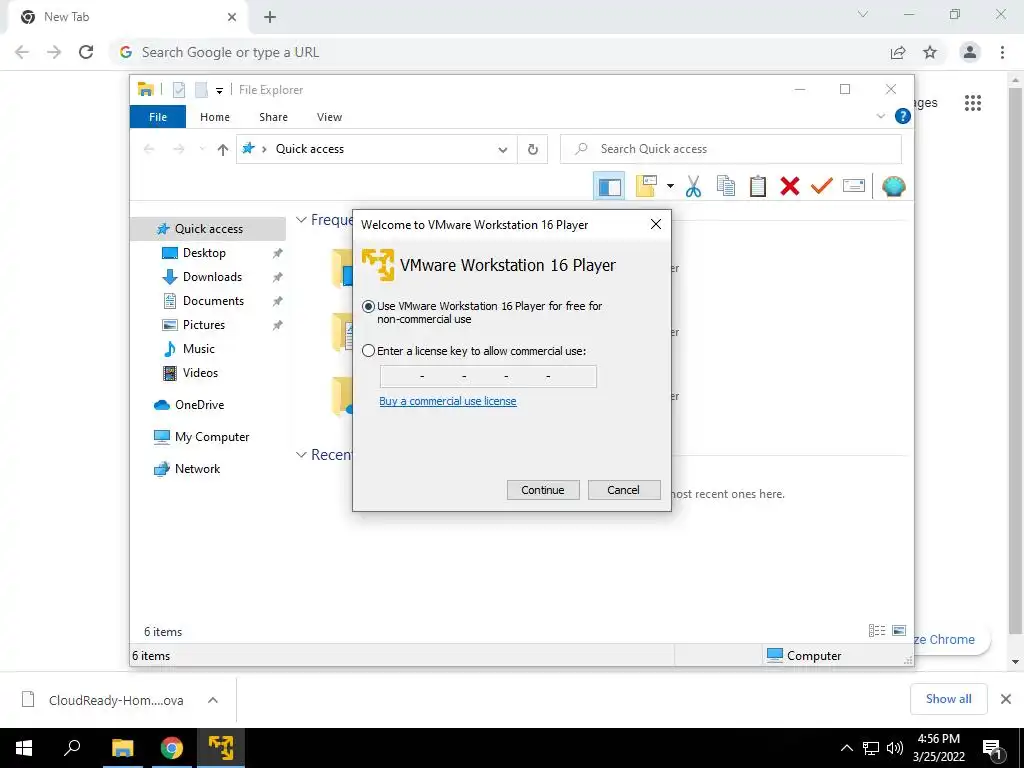Open Chrome tab search chevron
The width and height of the screenshot is (1024, 768).
click(x=863, y=14)
